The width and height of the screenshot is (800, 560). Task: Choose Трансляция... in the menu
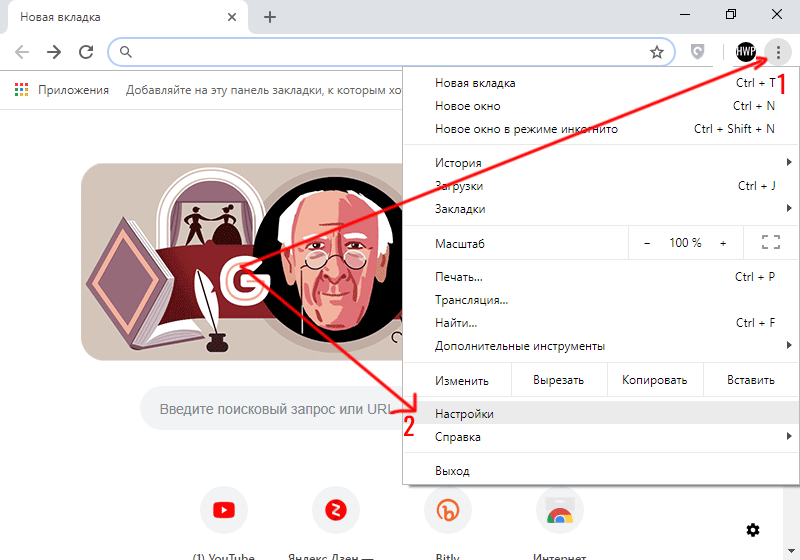(x=601, y=300)
